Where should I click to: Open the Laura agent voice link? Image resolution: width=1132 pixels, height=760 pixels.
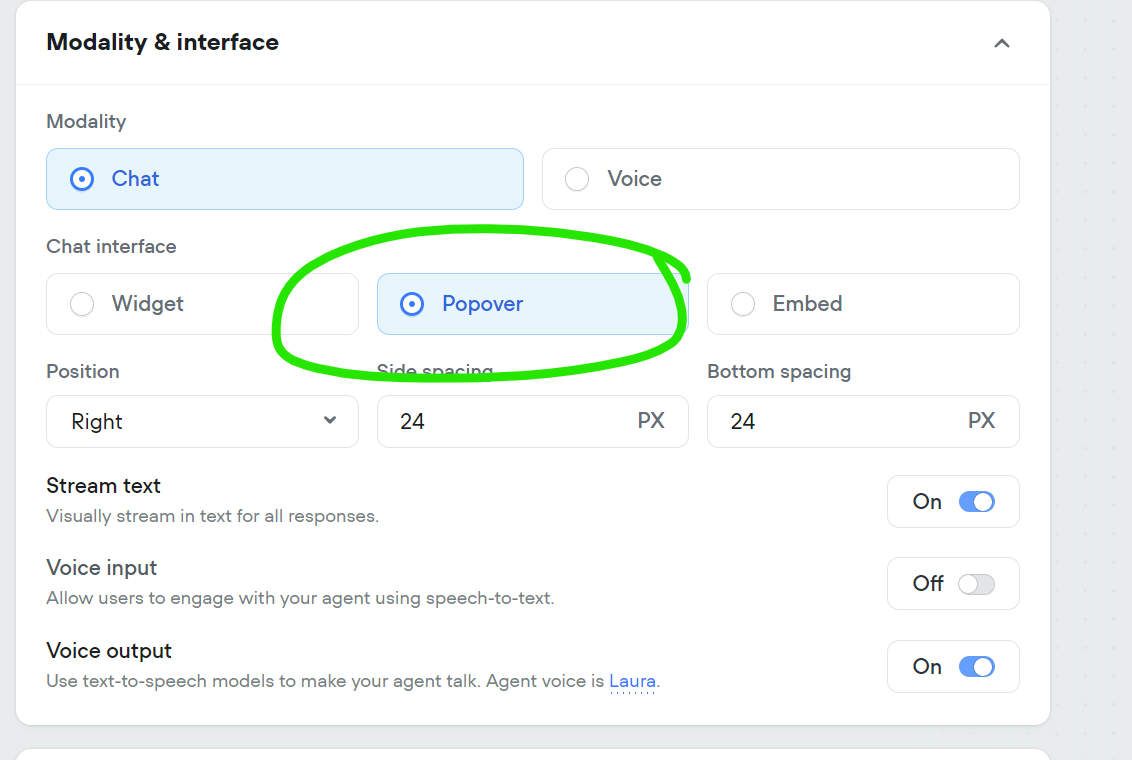point(632,681)
